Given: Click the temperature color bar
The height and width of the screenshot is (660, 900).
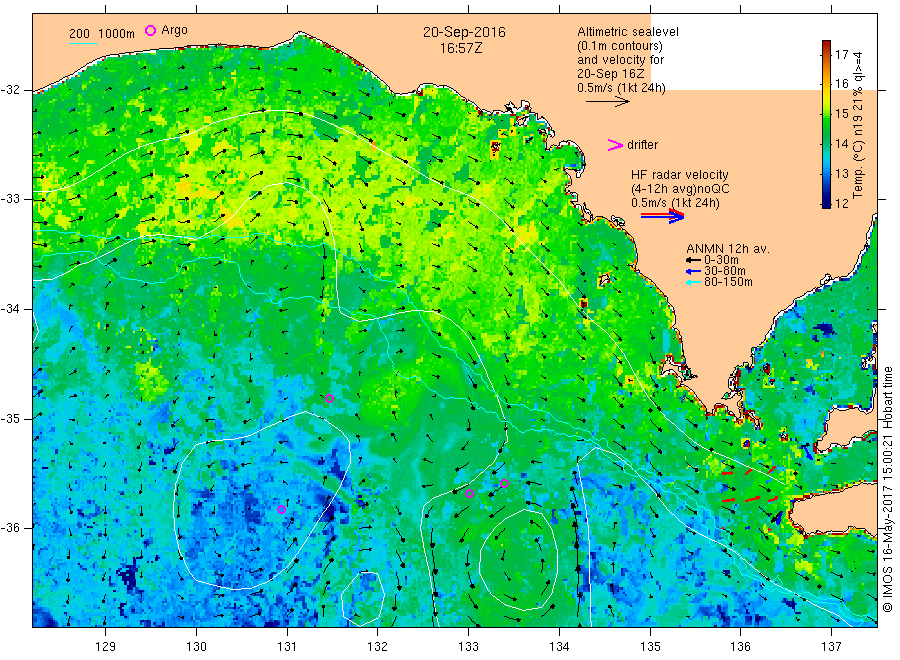Looking at the screenshot, I should [x=826, y=123].
